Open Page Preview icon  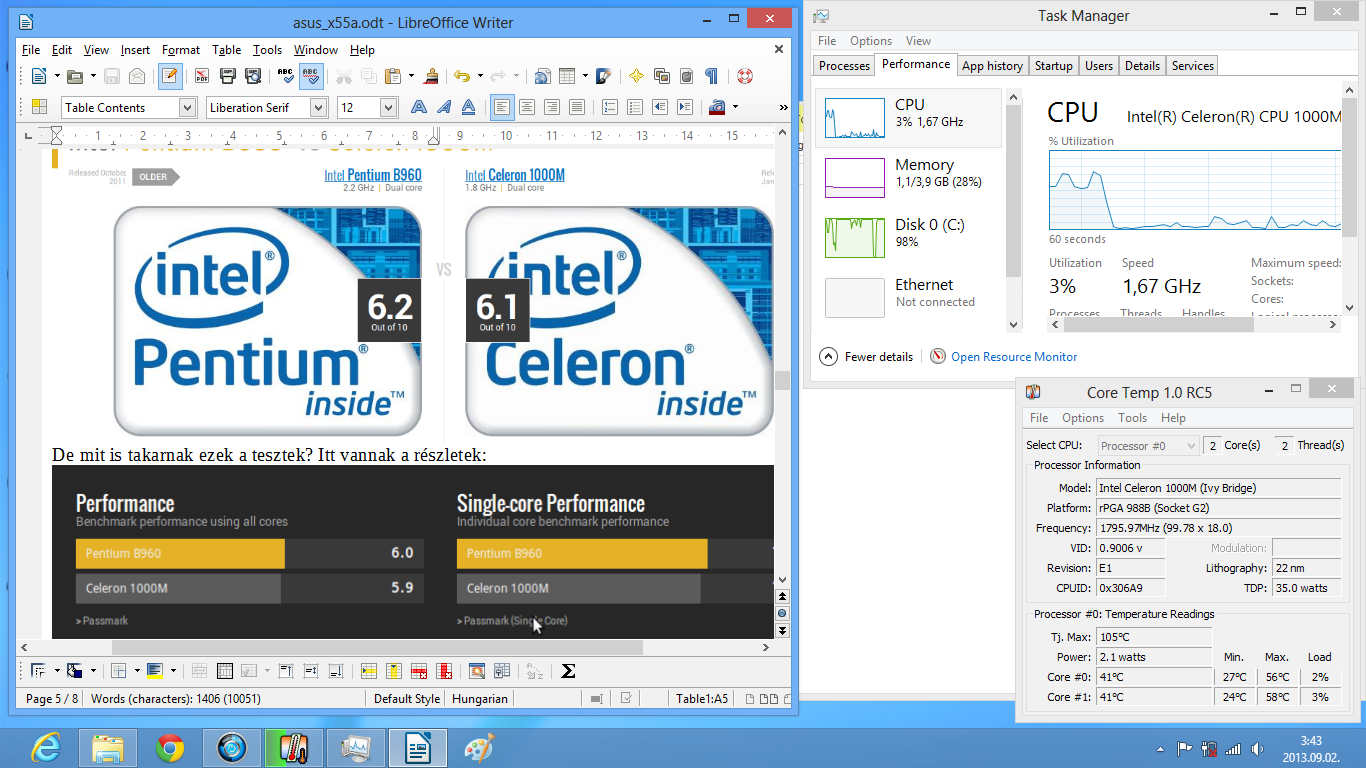click(253, 76)
